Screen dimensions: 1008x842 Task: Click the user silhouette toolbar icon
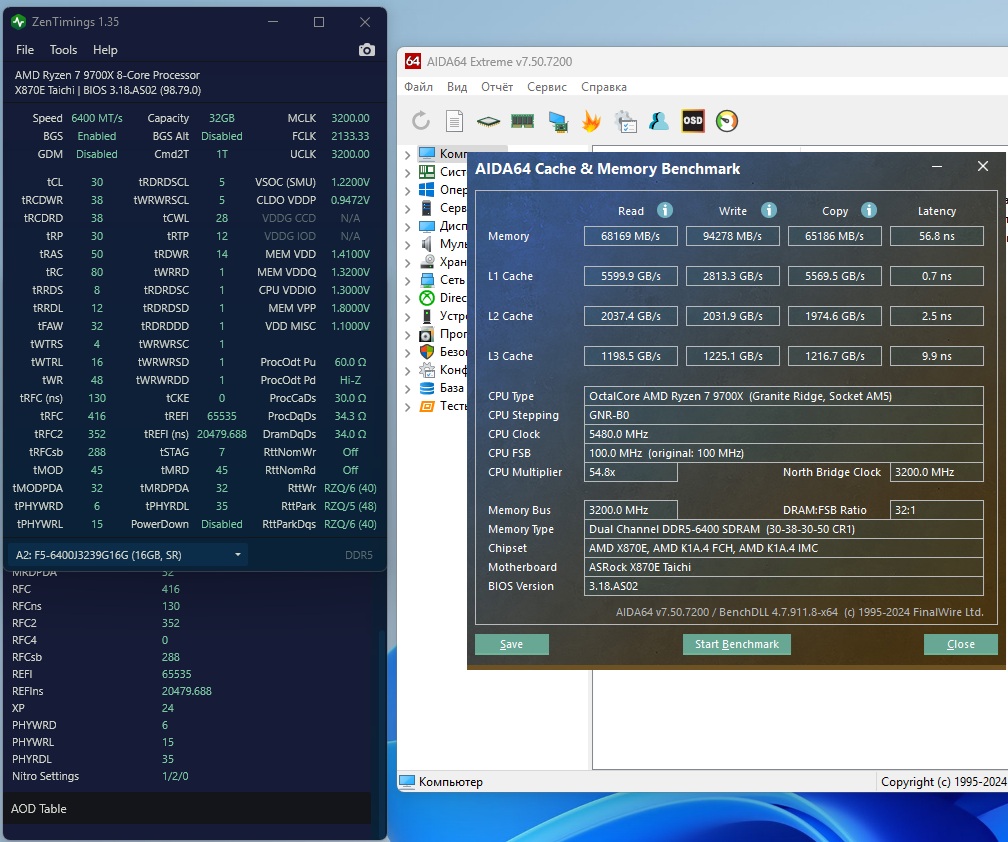pyautogui.click(x=658, y=121)
